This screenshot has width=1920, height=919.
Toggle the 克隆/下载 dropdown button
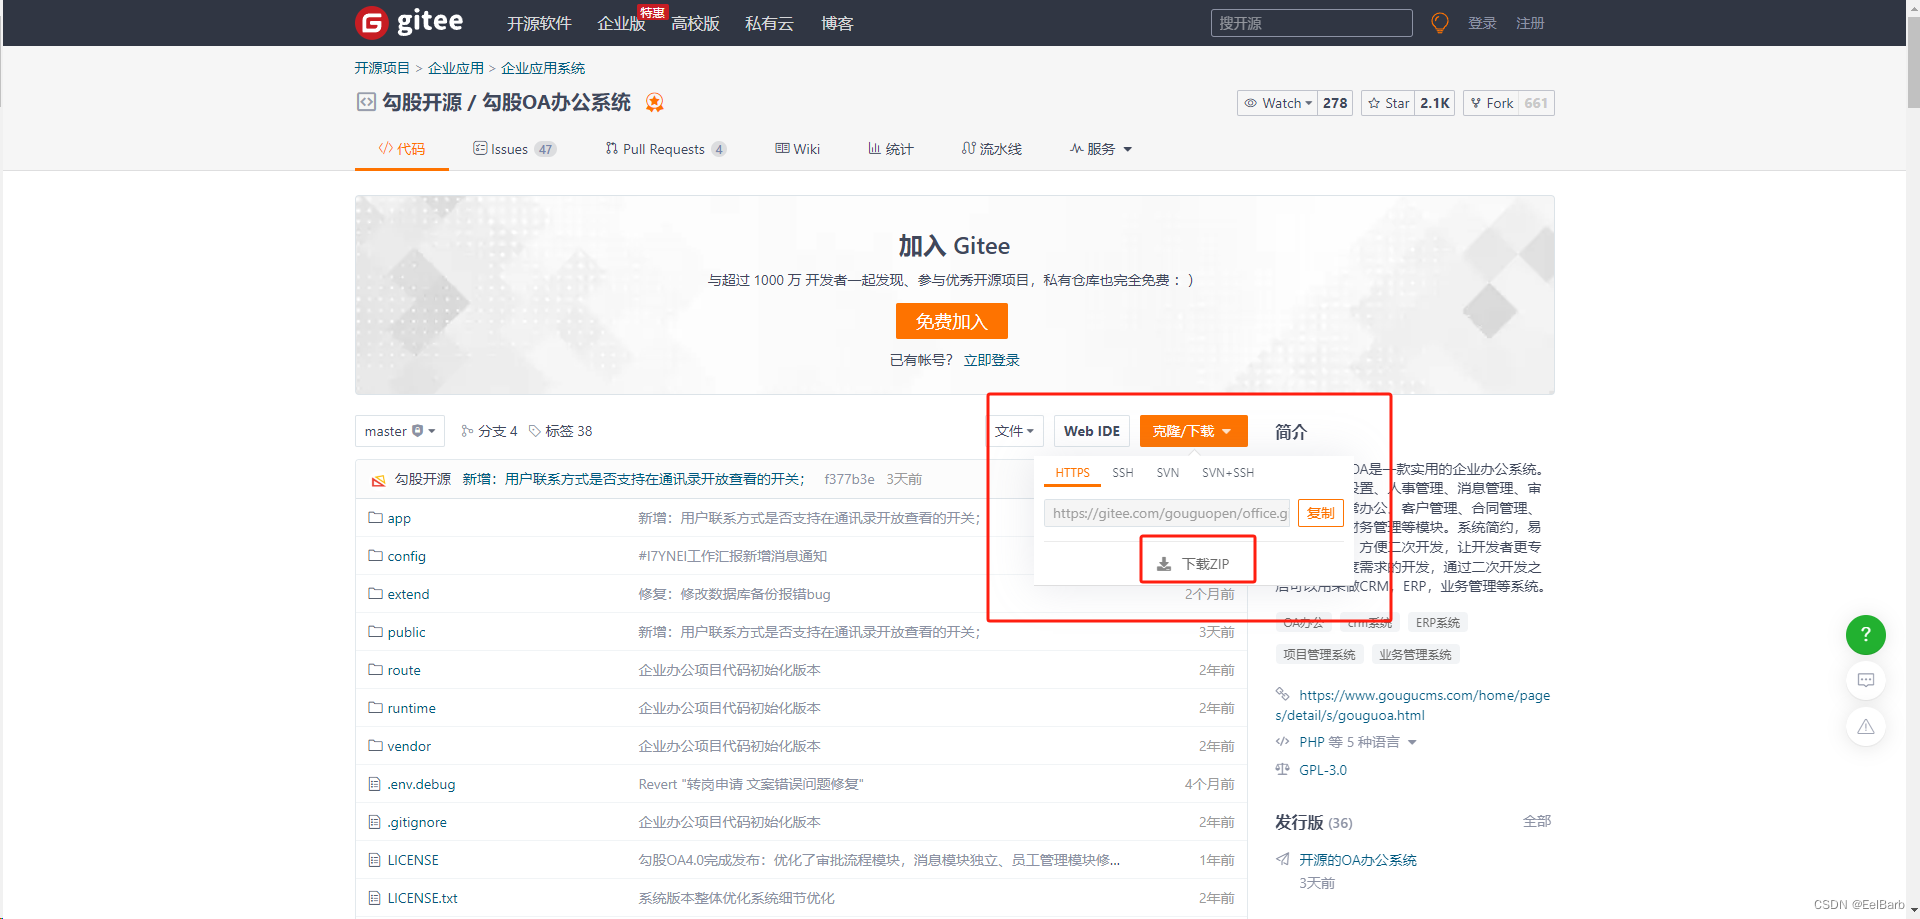tap(1193, 431)
